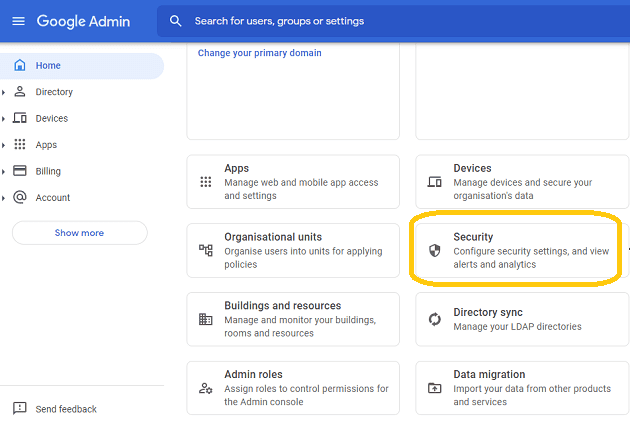
Task: Open the Organisational units card title
Action: [273, 237]
